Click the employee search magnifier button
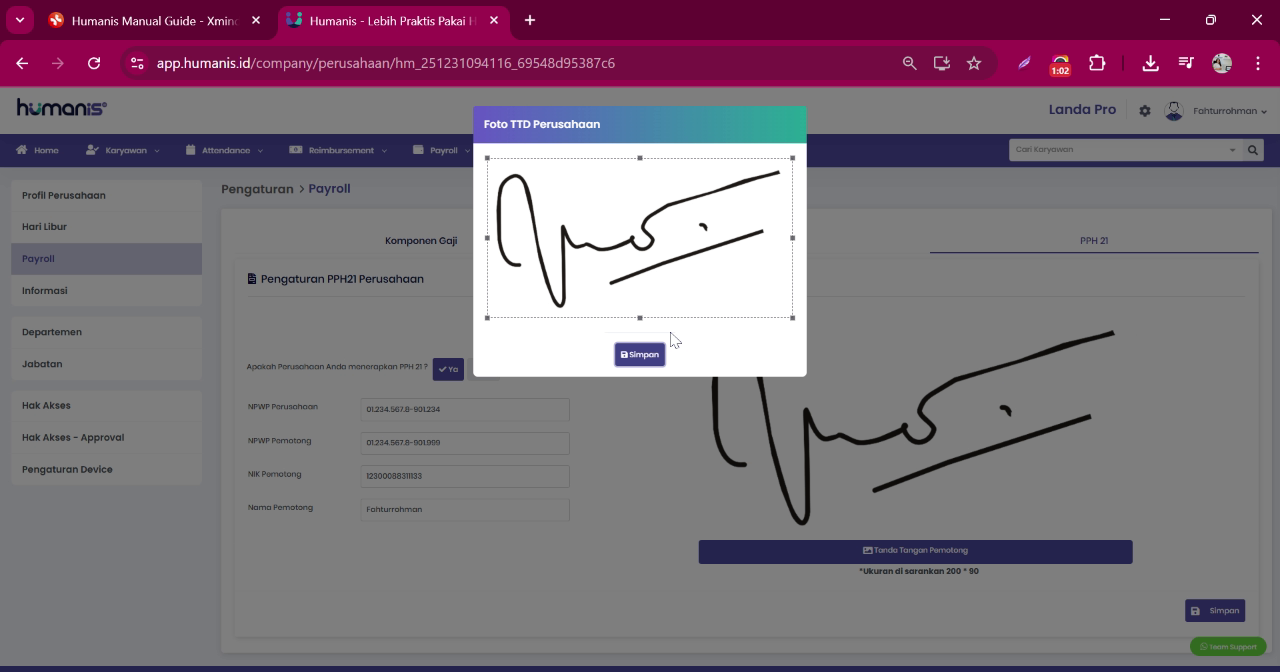 point(1252,150)
